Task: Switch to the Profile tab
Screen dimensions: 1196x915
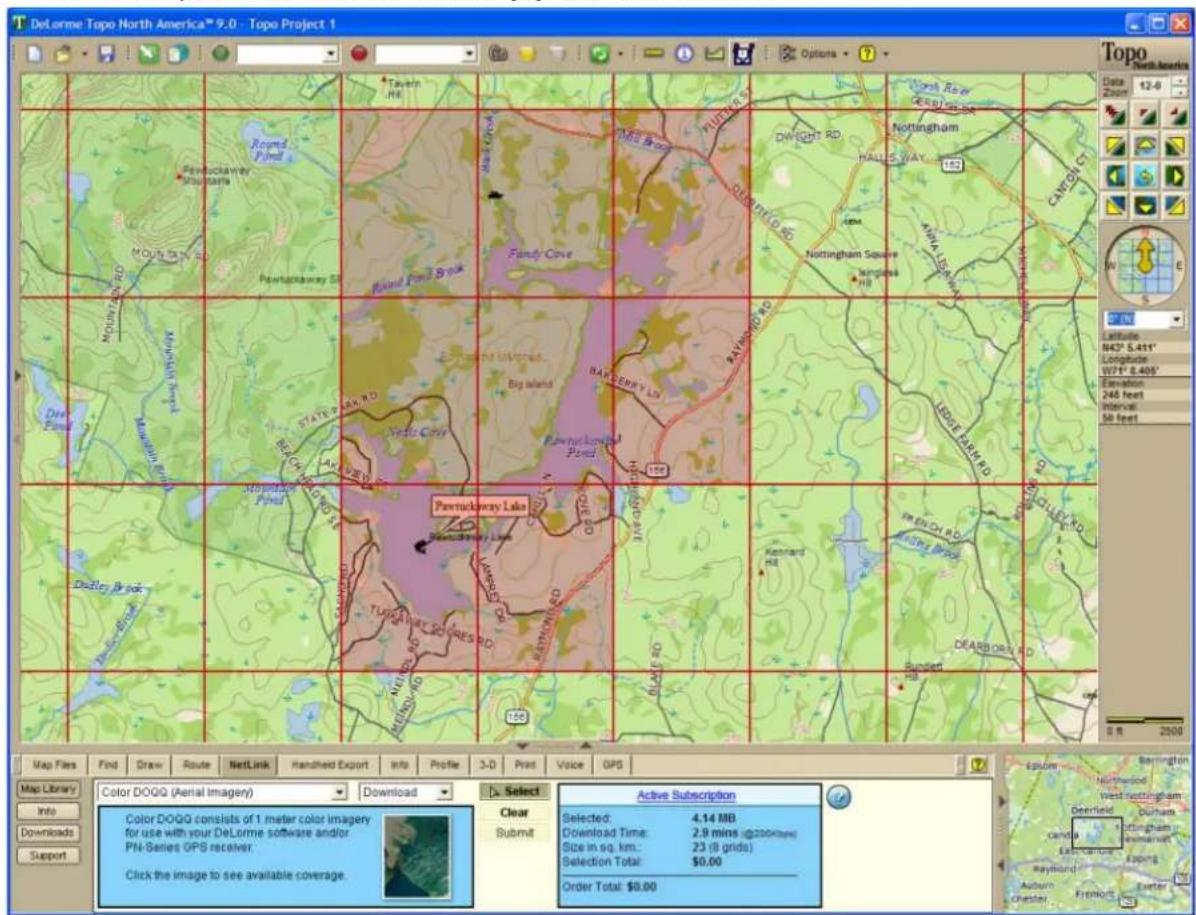Action: coord(445,765)
